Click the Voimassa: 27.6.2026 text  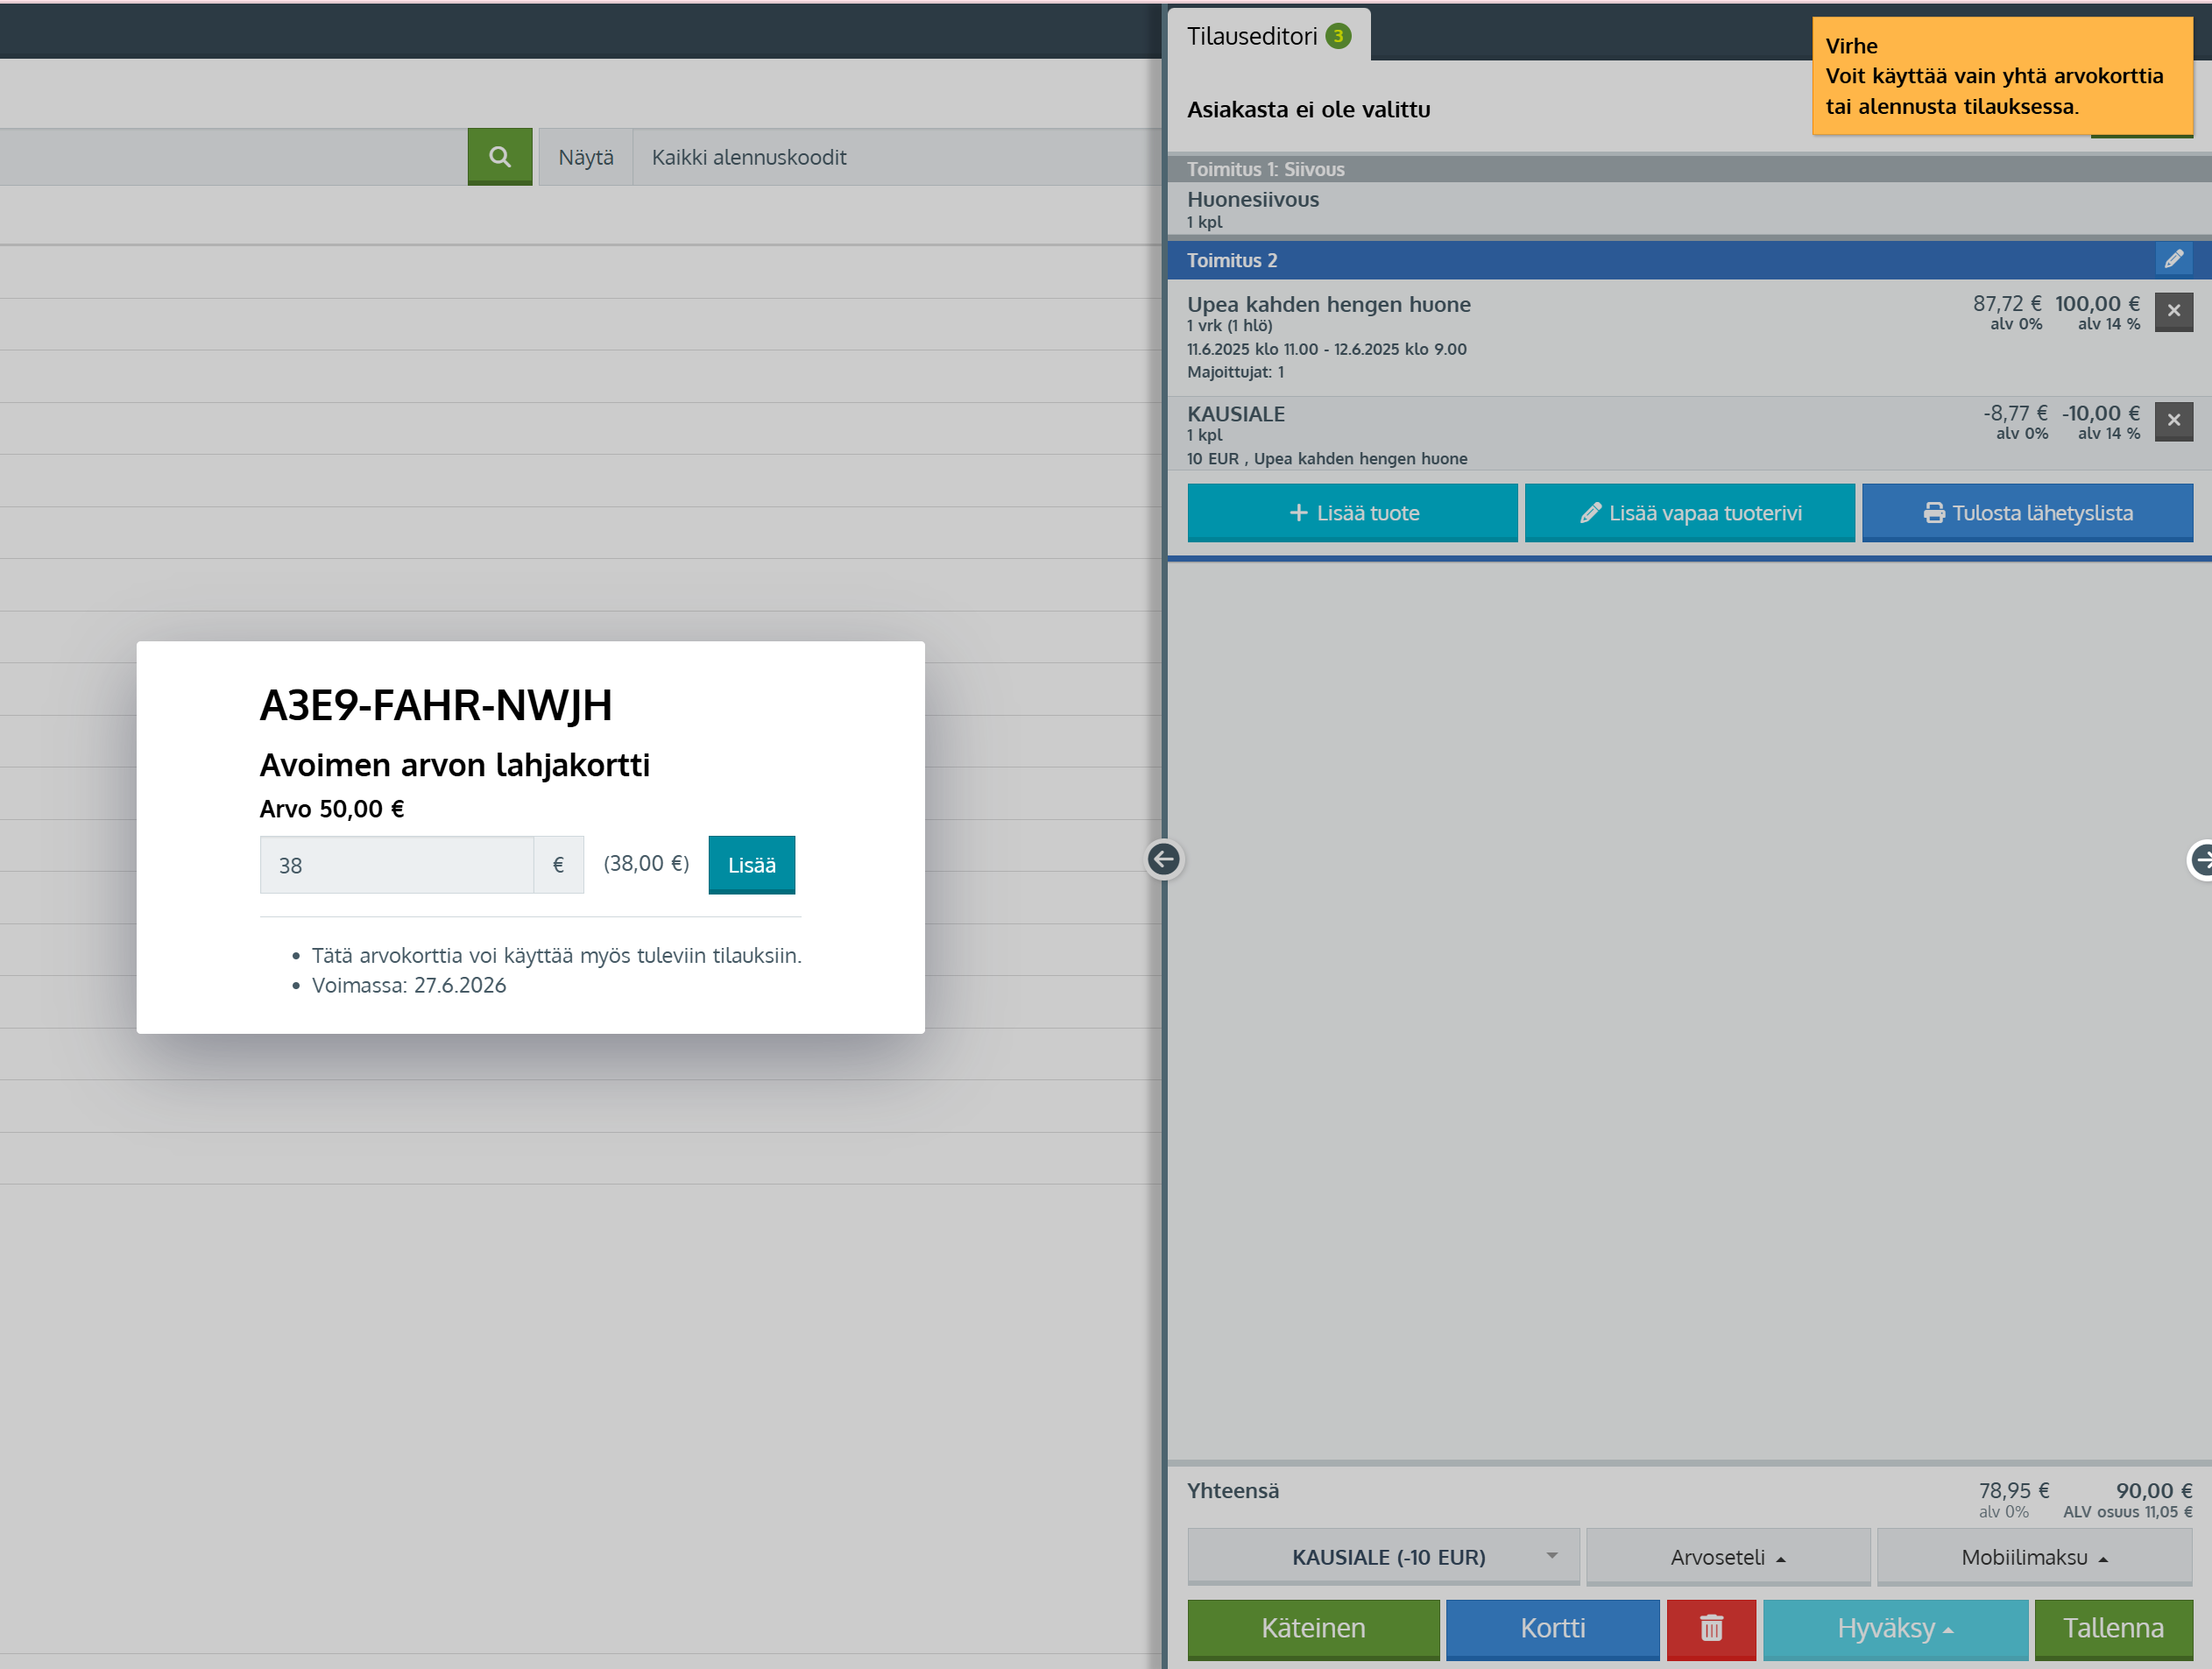[x=409, y=985]
